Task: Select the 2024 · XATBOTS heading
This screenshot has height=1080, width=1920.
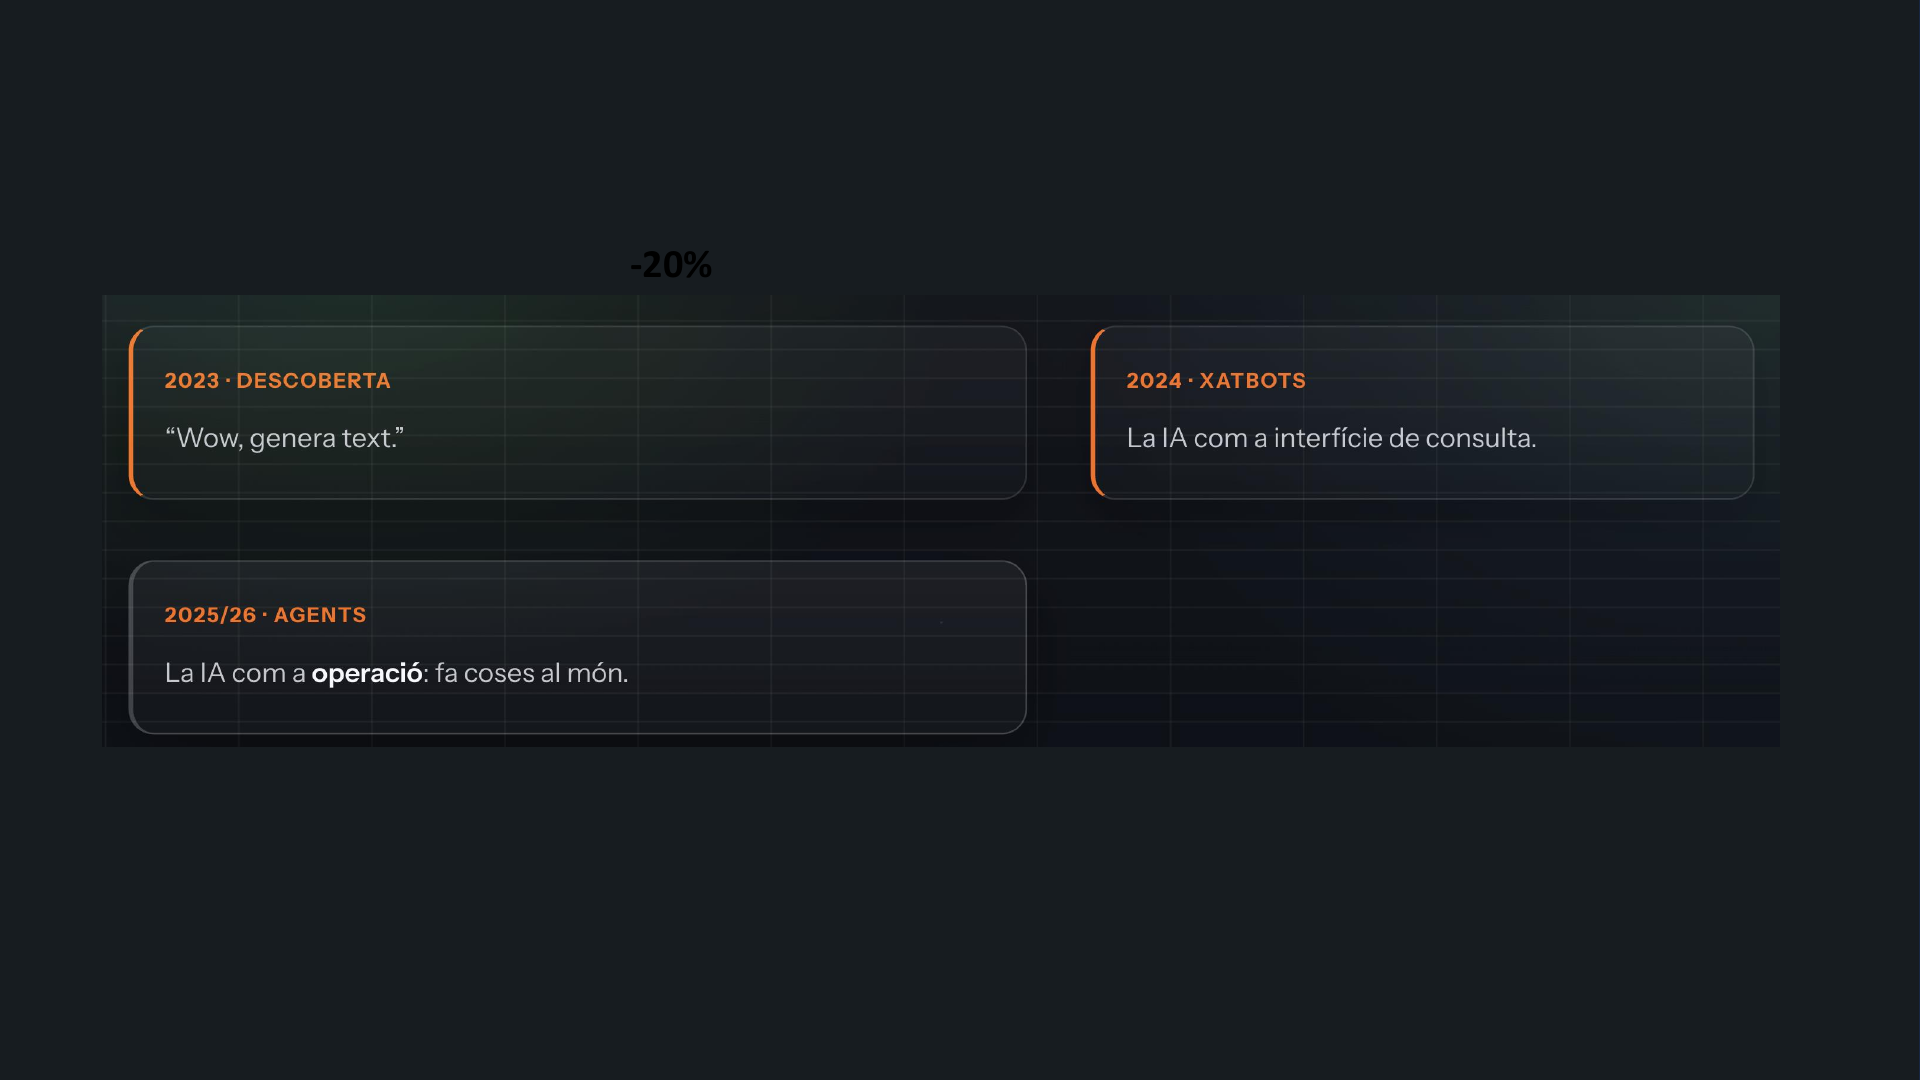Action: point(1216,381)
